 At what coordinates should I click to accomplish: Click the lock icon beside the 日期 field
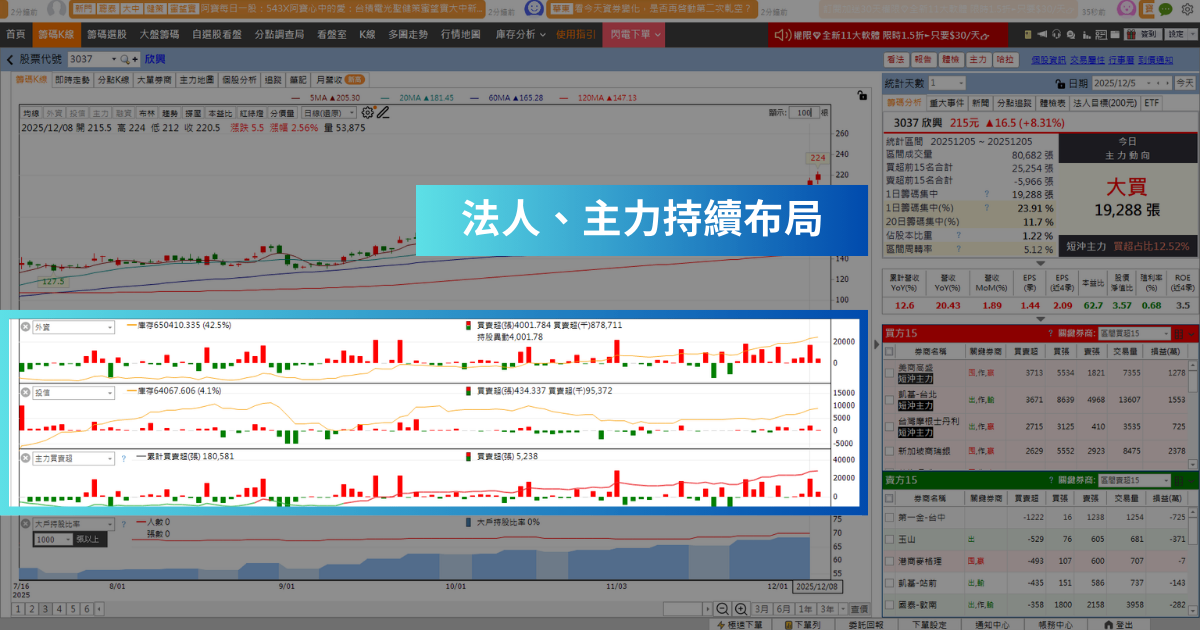1060,81
